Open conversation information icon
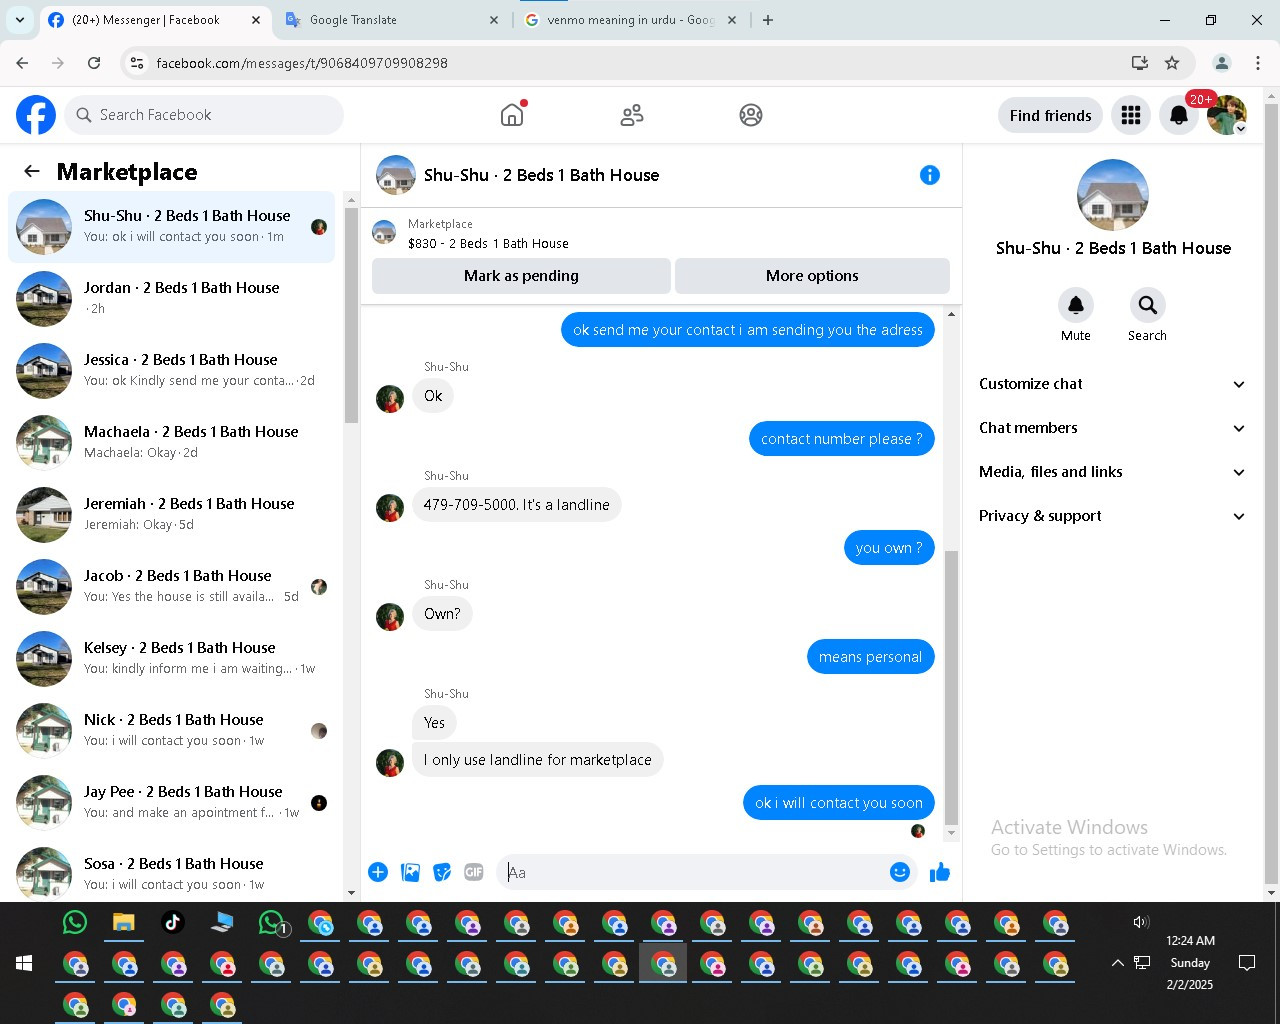The height and width of the screenshot is (1024, 1280). 930,175
